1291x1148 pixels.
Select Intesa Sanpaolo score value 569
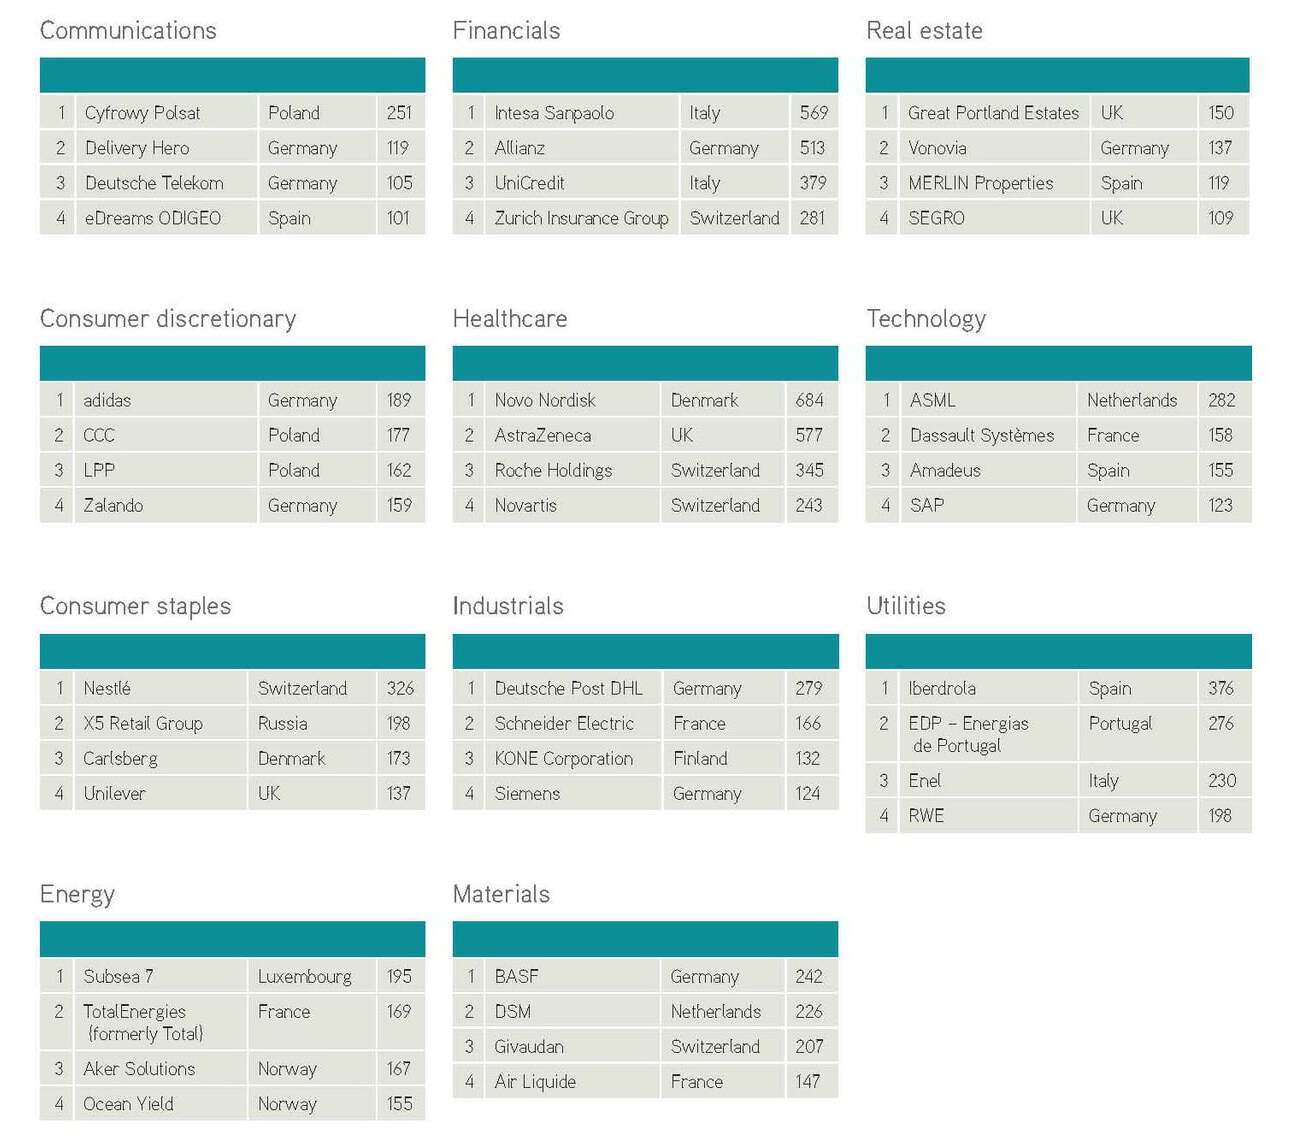[813, 113]
